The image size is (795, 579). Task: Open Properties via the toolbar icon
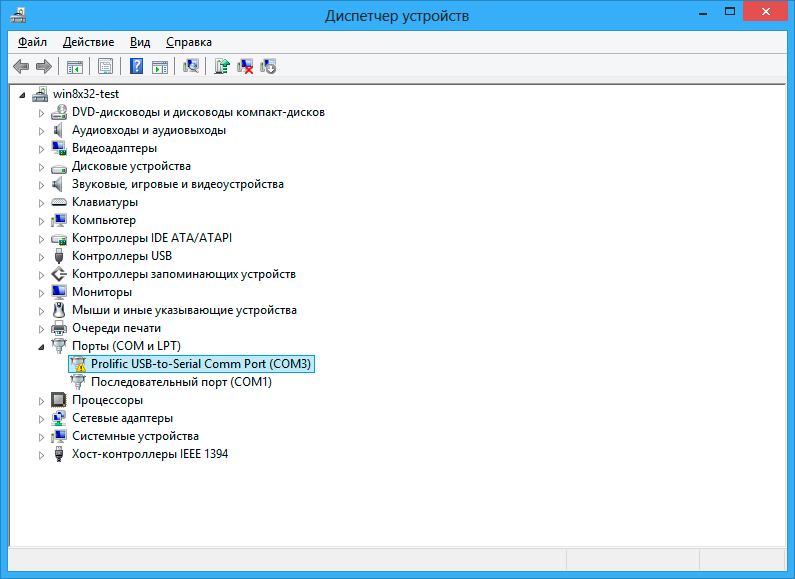pyautogui.click(x=105, y=66)
